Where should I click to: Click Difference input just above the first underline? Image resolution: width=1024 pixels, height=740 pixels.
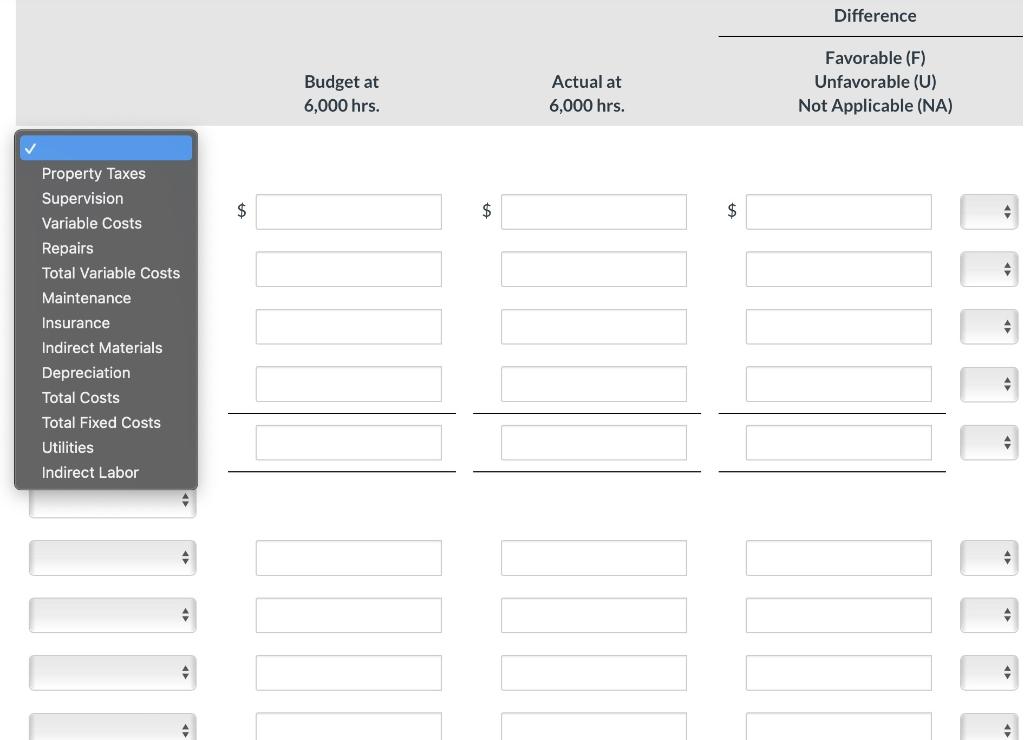tap(839, 384)
